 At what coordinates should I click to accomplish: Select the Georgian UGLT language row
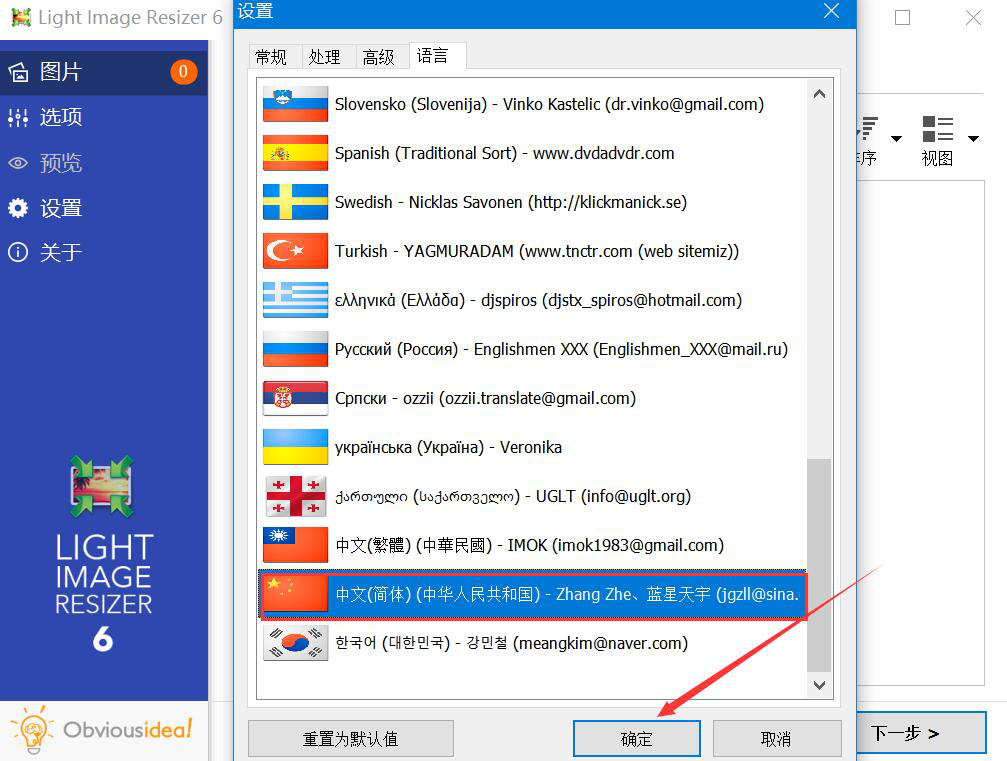point(532,496)
